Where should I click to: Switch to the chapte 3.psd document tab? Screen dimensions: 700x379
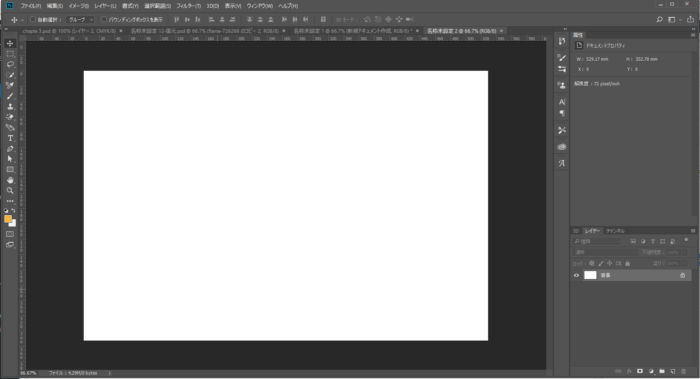pyautogui.click(x=69, y=31)
